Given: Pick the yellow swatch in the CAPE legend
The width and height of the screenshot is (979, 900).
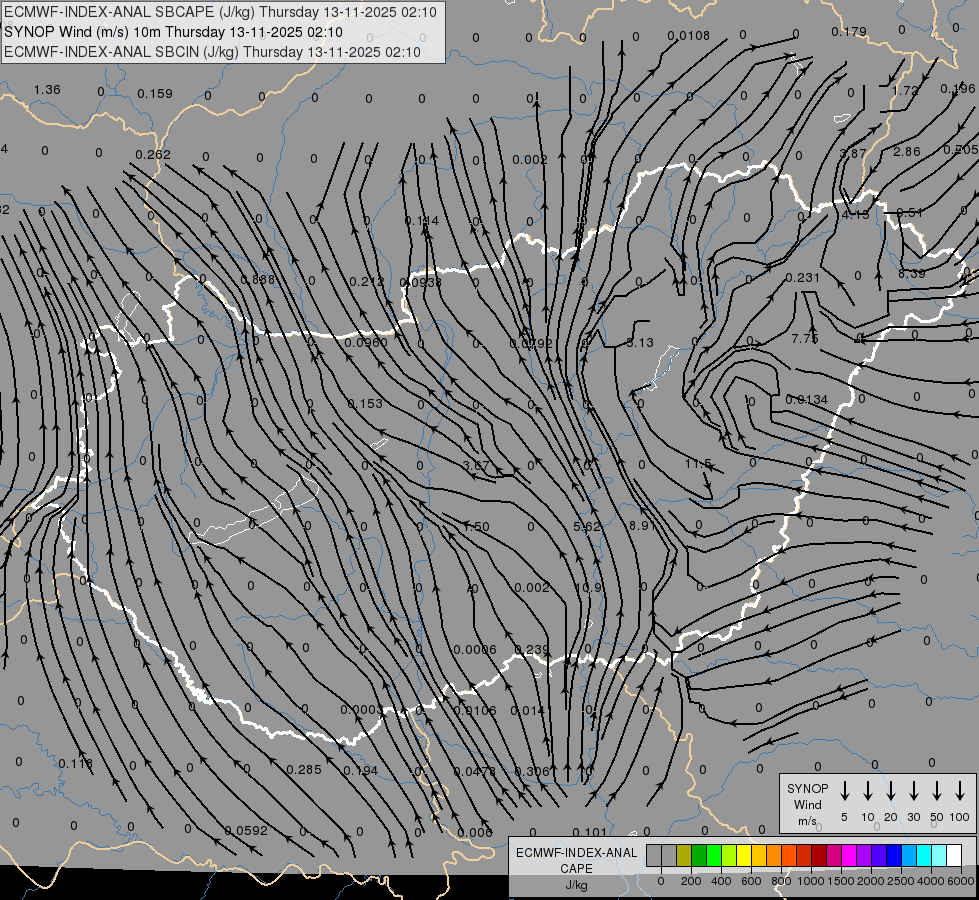Looking at the screenshot, I should (744, 855).
